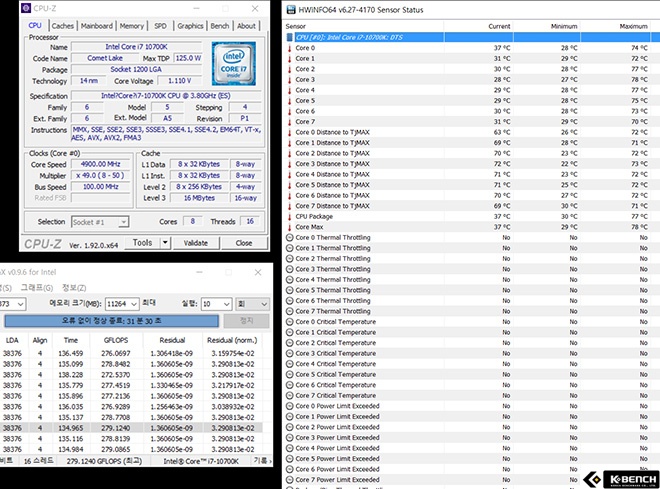
Task: Click status icon for Core 6 Critical Temperature
Action: pos(290,385)
